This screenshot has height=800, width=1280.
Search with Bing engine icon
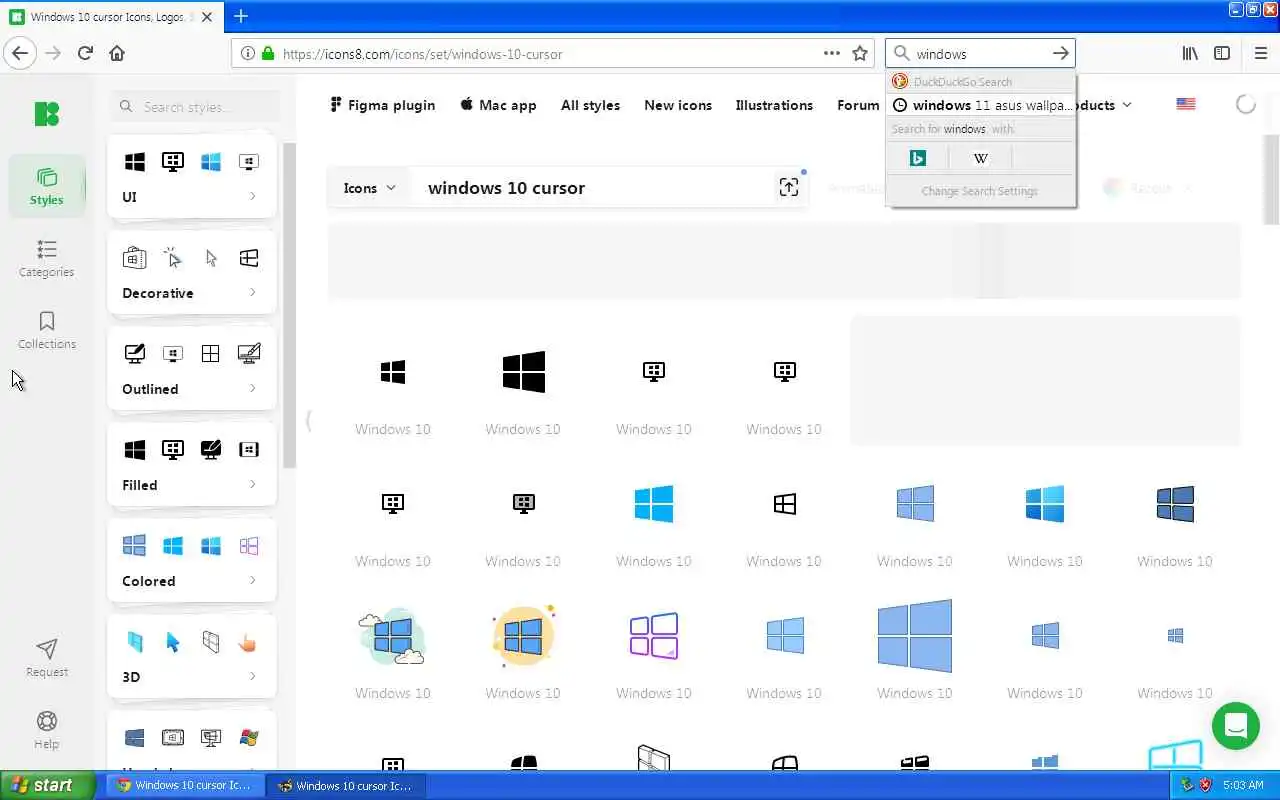click(917, 158)
